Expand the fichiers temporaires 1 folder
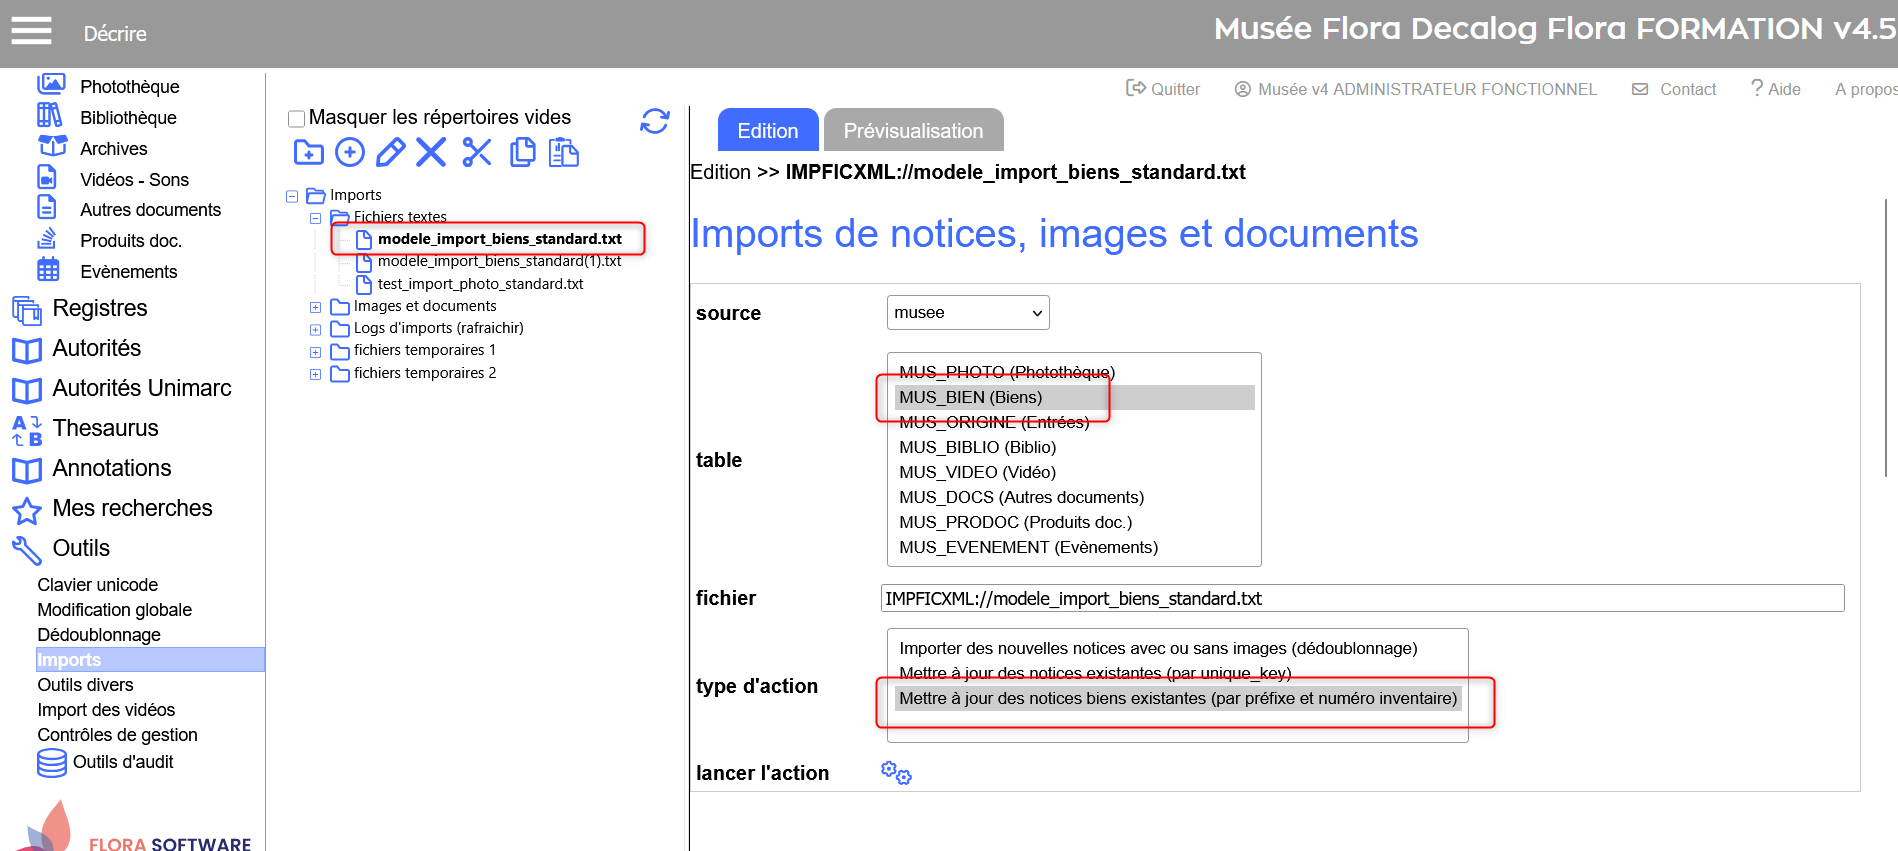The image size is (1898, 851). point(315,352)
